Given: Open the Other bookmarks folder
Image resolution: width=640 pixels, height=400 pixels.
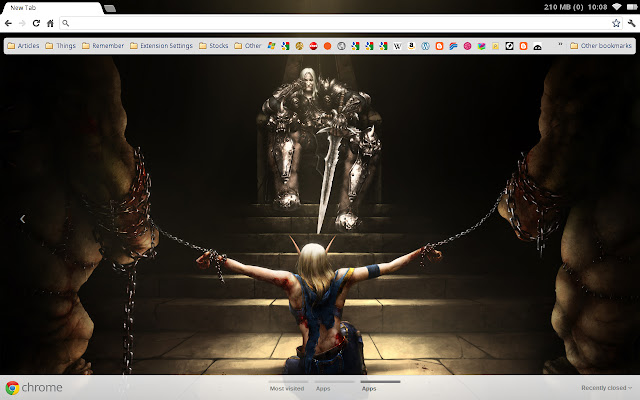Looking at the screenshot, I should 601,46.
